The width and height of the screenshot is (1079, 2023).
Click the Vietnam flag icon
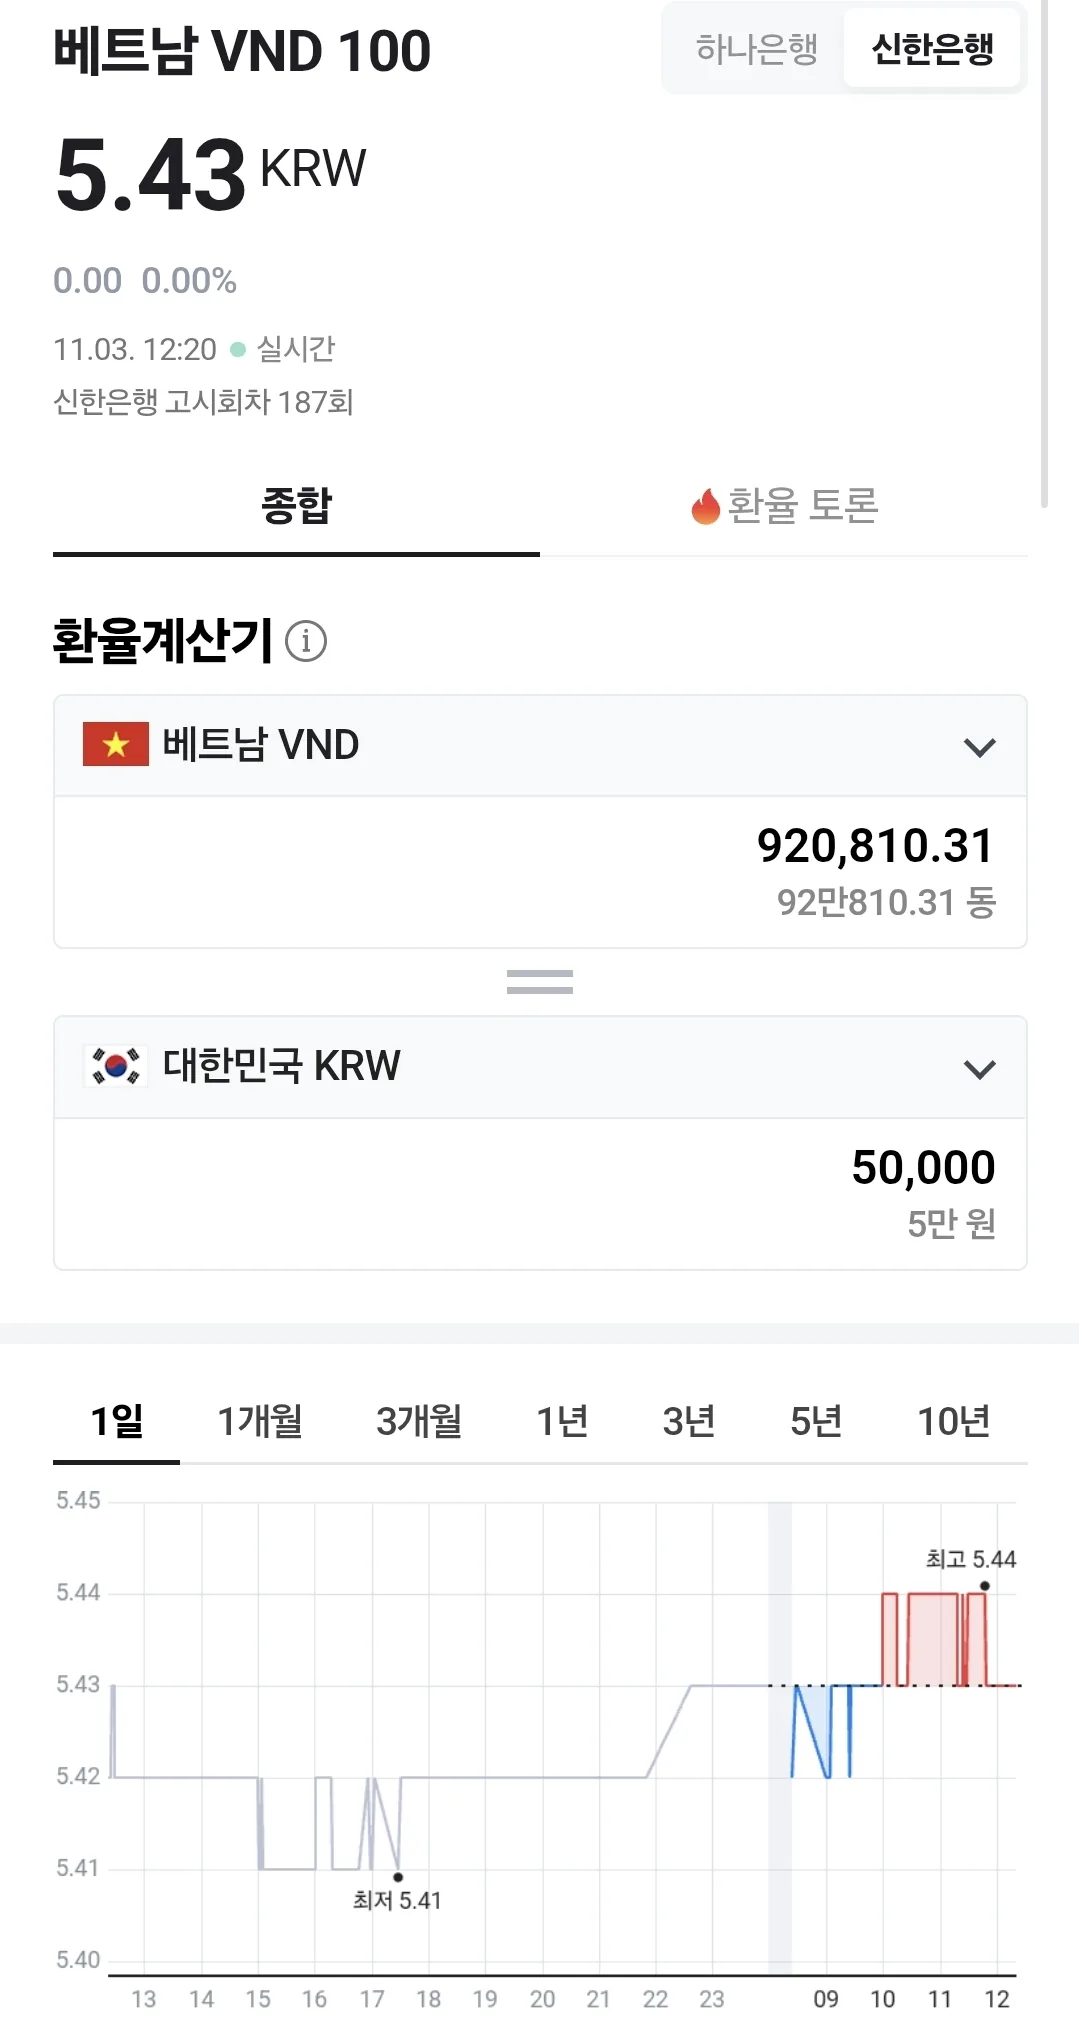click(x=116, y=744)
